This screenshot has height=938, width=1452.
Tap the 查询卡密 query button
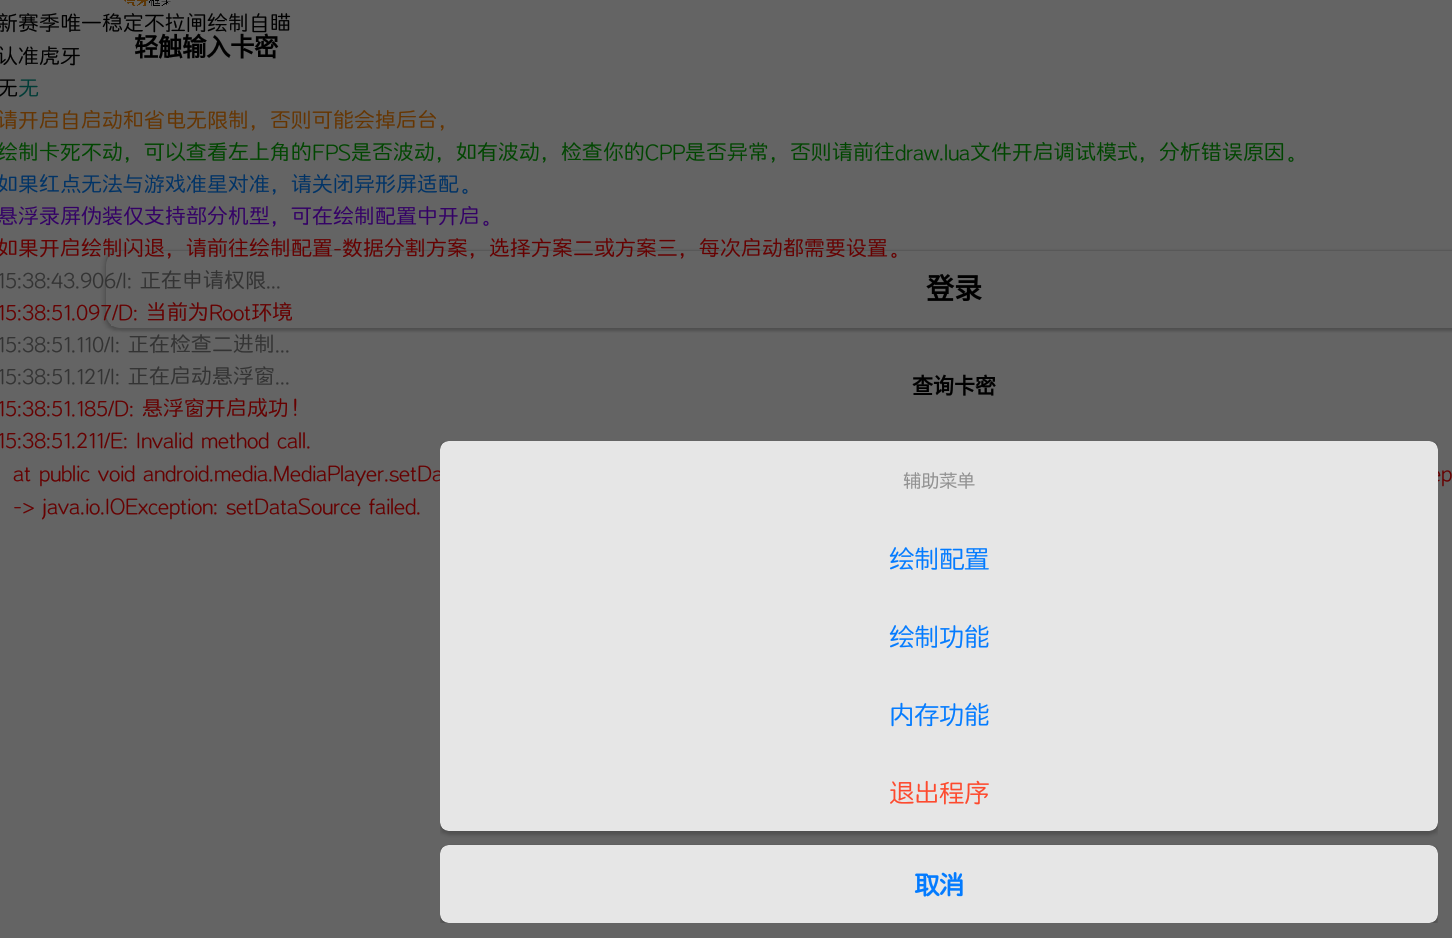pos(953,385)
